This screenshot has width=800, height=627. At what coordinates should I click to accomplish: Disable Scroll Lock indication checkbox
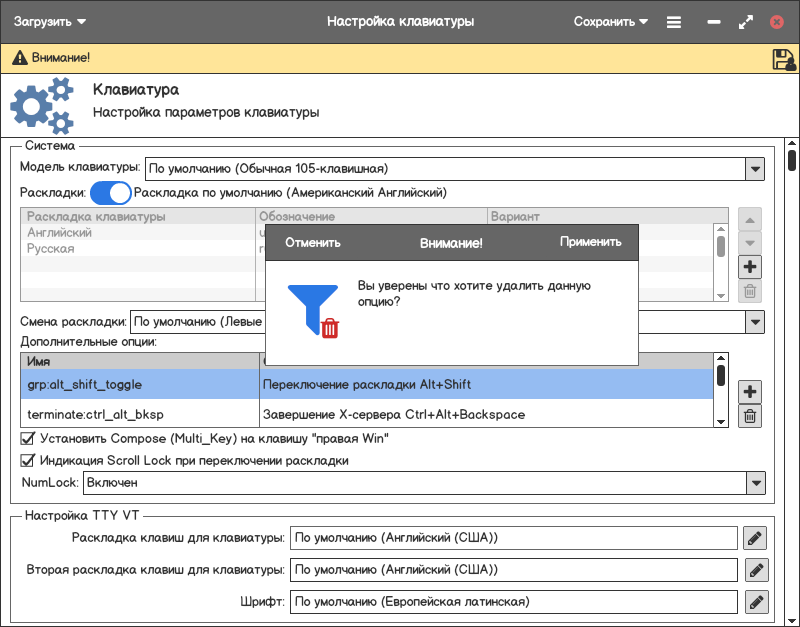tap(28, 461)
